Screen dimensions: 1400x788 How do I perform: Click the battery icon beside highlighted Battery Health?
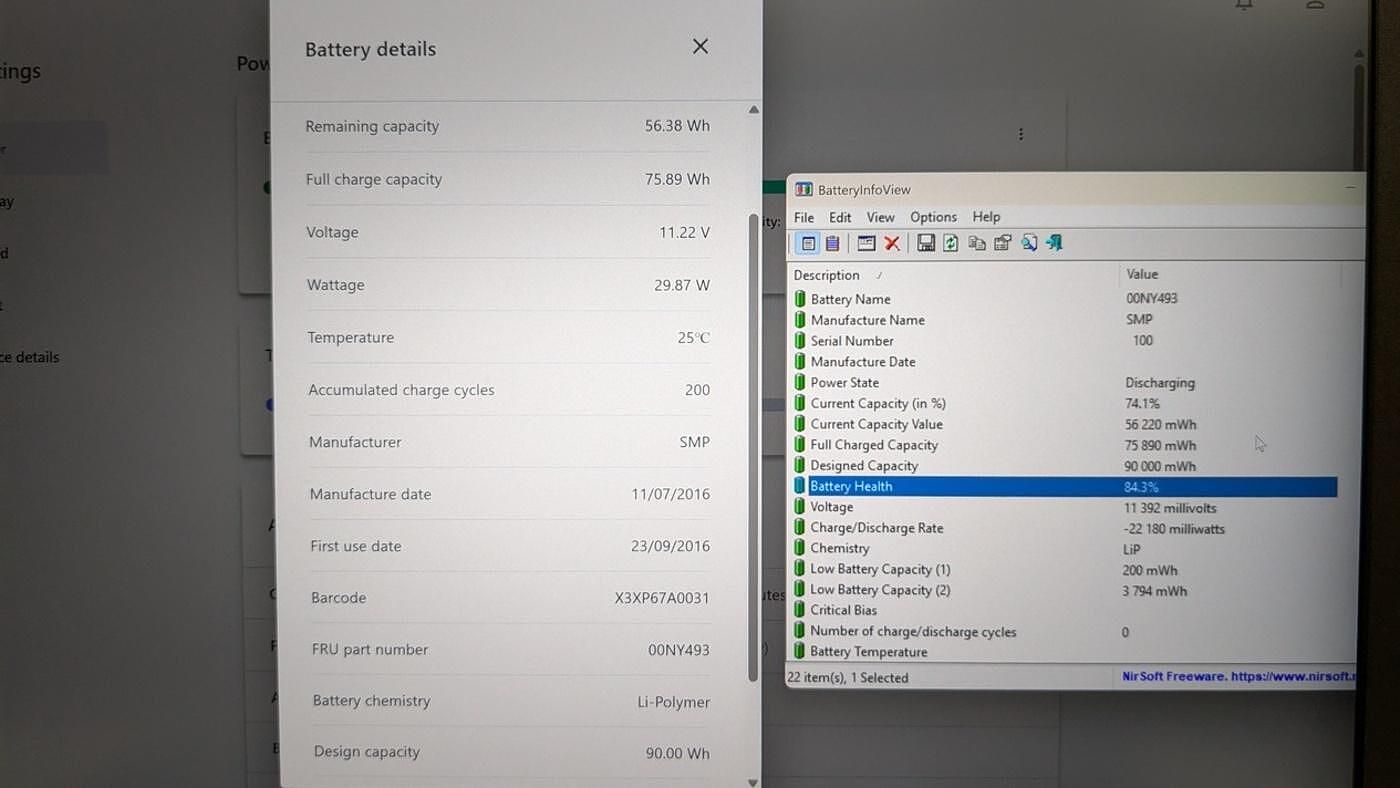coord(800,486)
